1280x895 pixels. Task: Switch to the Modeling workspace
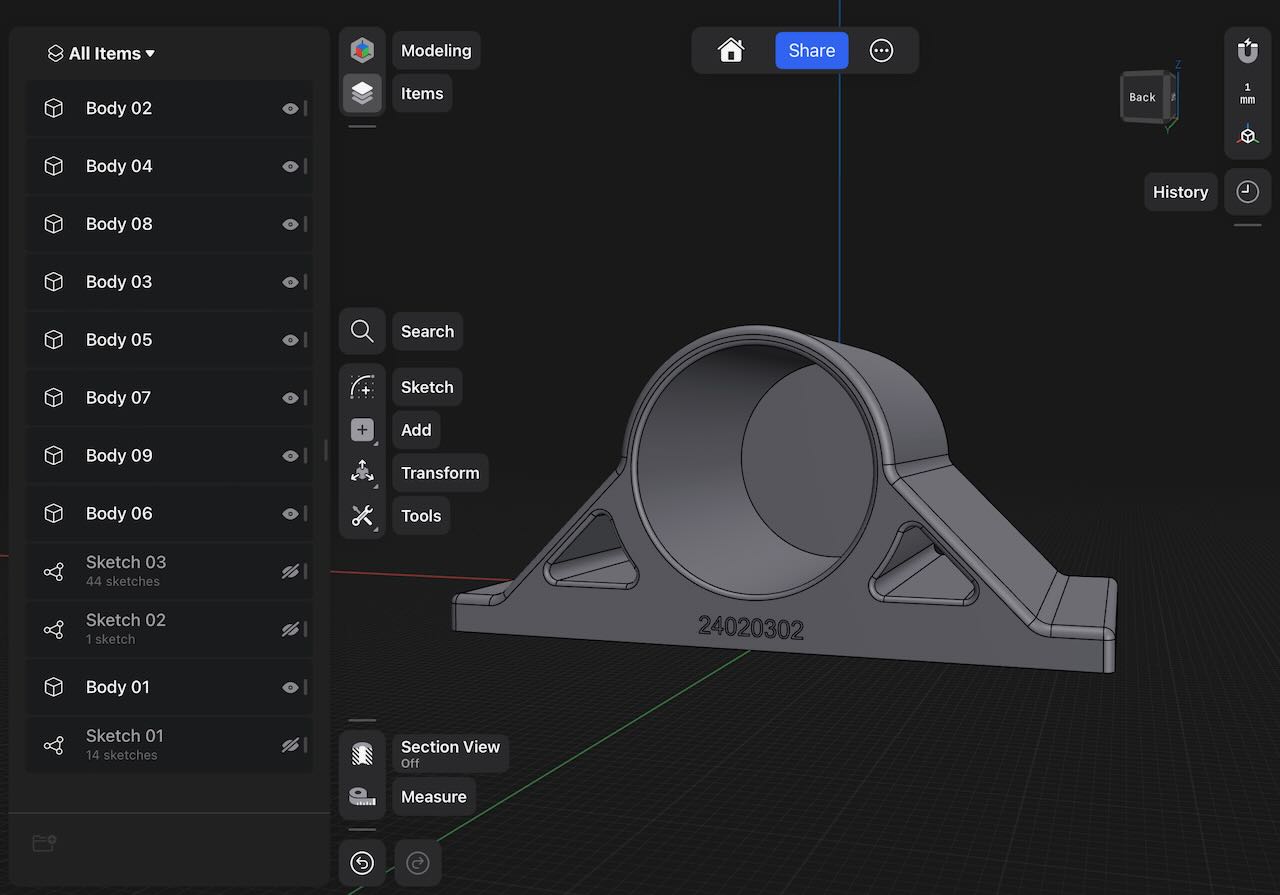tap(362, 50)
